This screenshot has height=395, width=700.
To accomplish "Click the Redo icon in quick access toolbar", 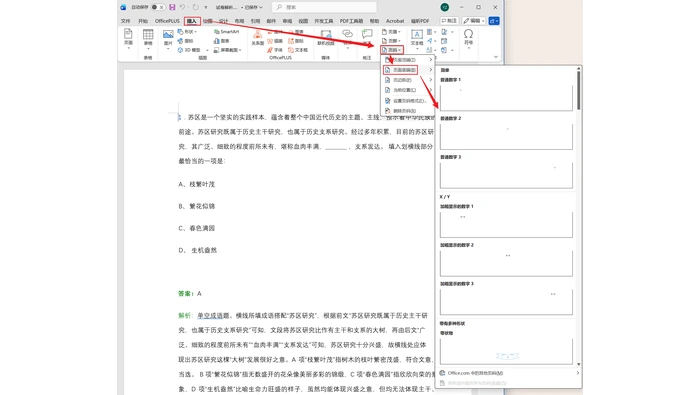I will pyautogui.click(x=195, y=7).
